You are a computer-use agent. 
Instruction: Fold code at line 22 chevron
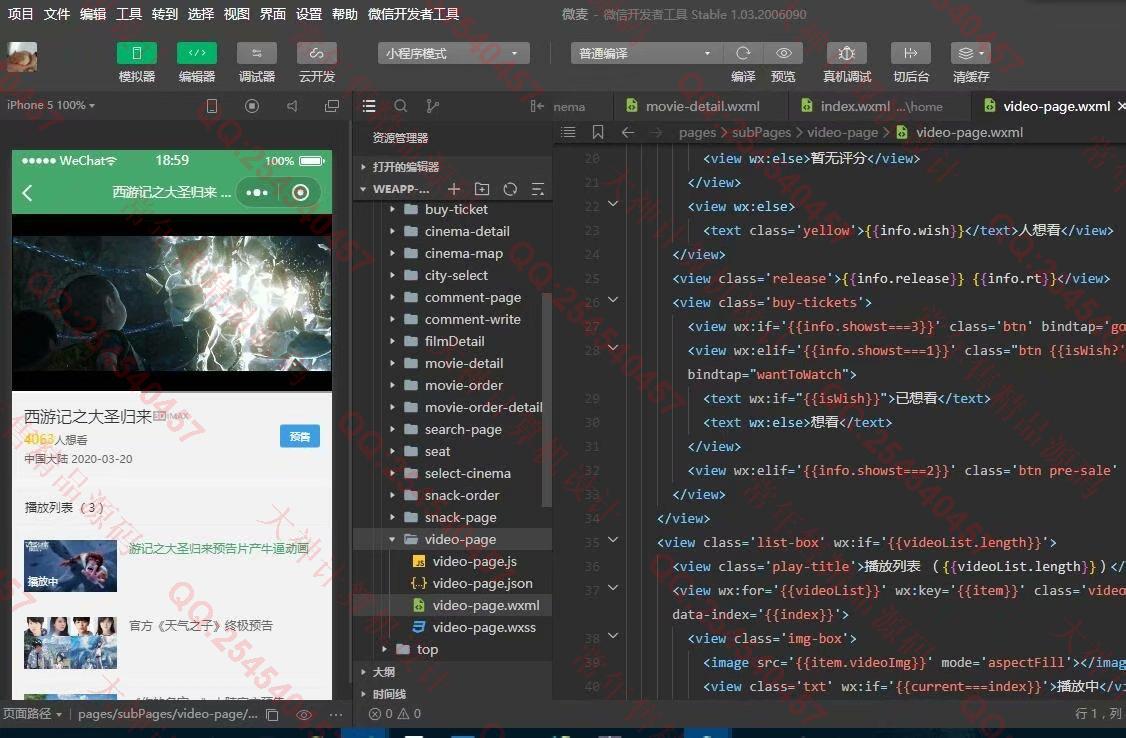tap(613, 204)
